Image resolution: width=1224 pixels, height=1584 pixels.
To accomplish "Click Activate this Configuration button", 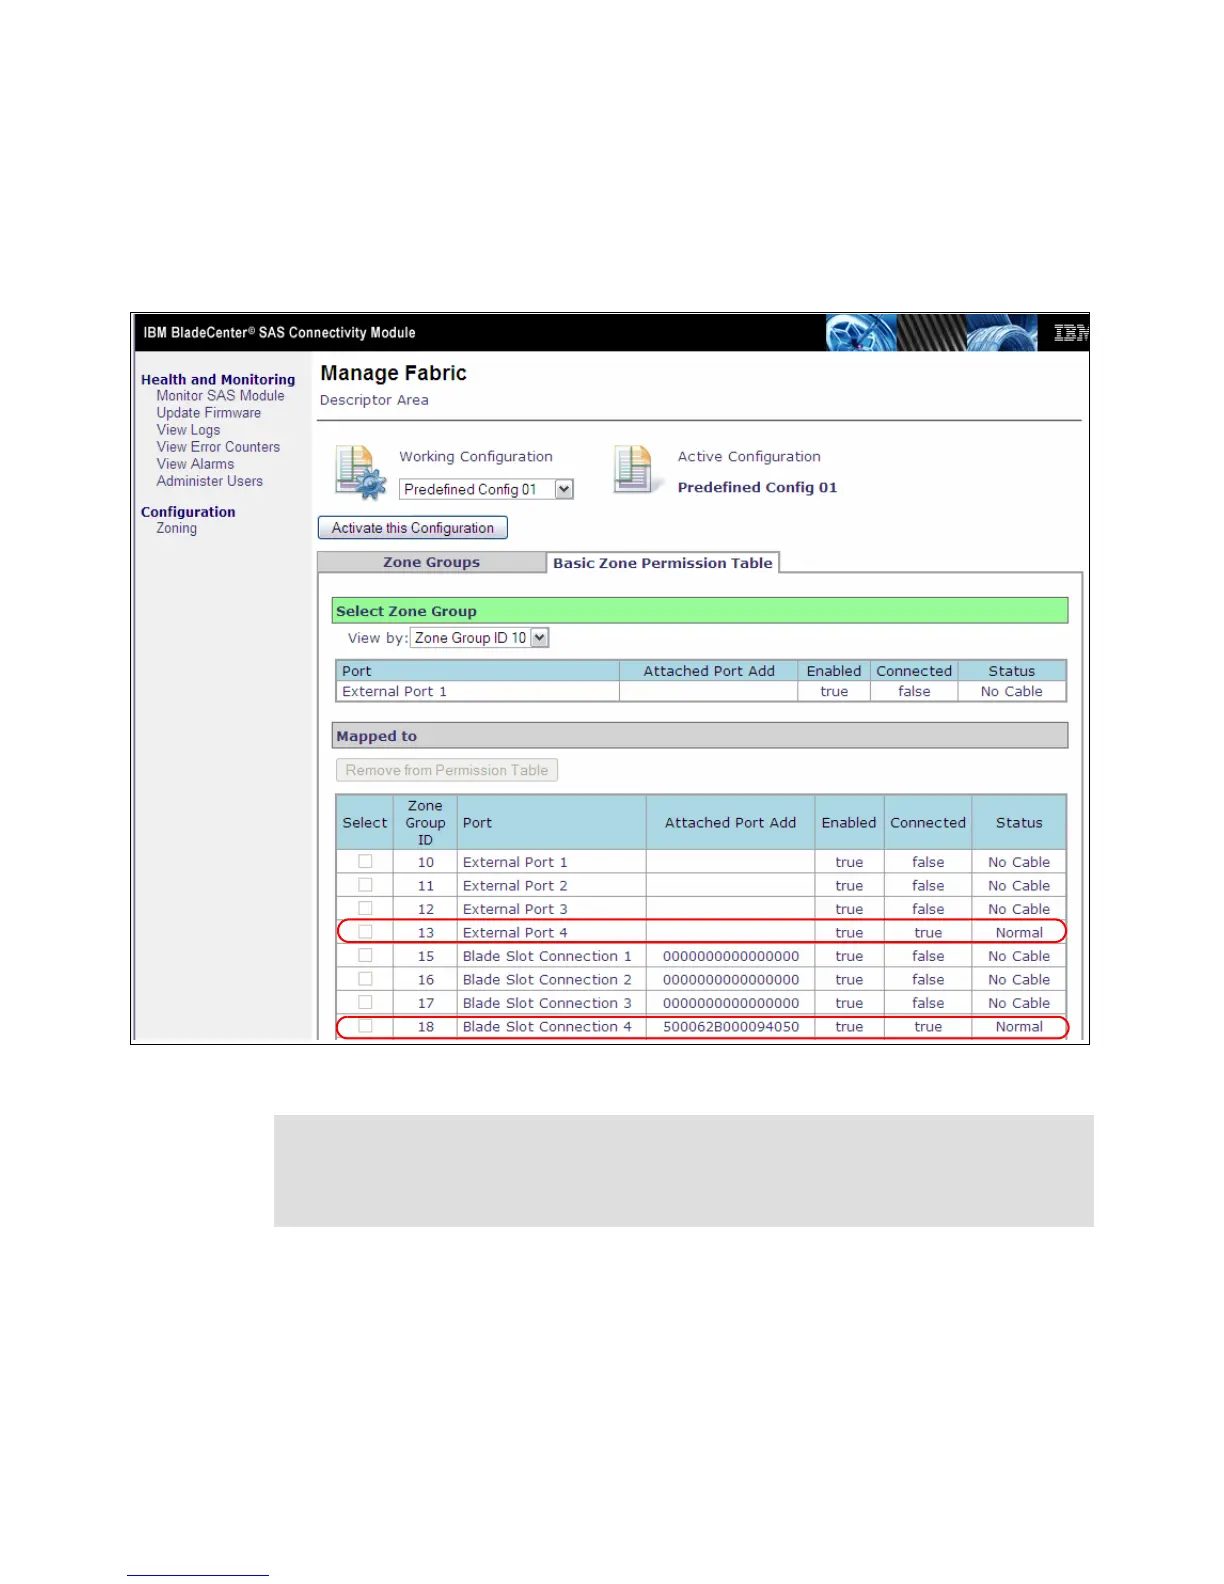I will pyautogui.click(x=413, y=528).
